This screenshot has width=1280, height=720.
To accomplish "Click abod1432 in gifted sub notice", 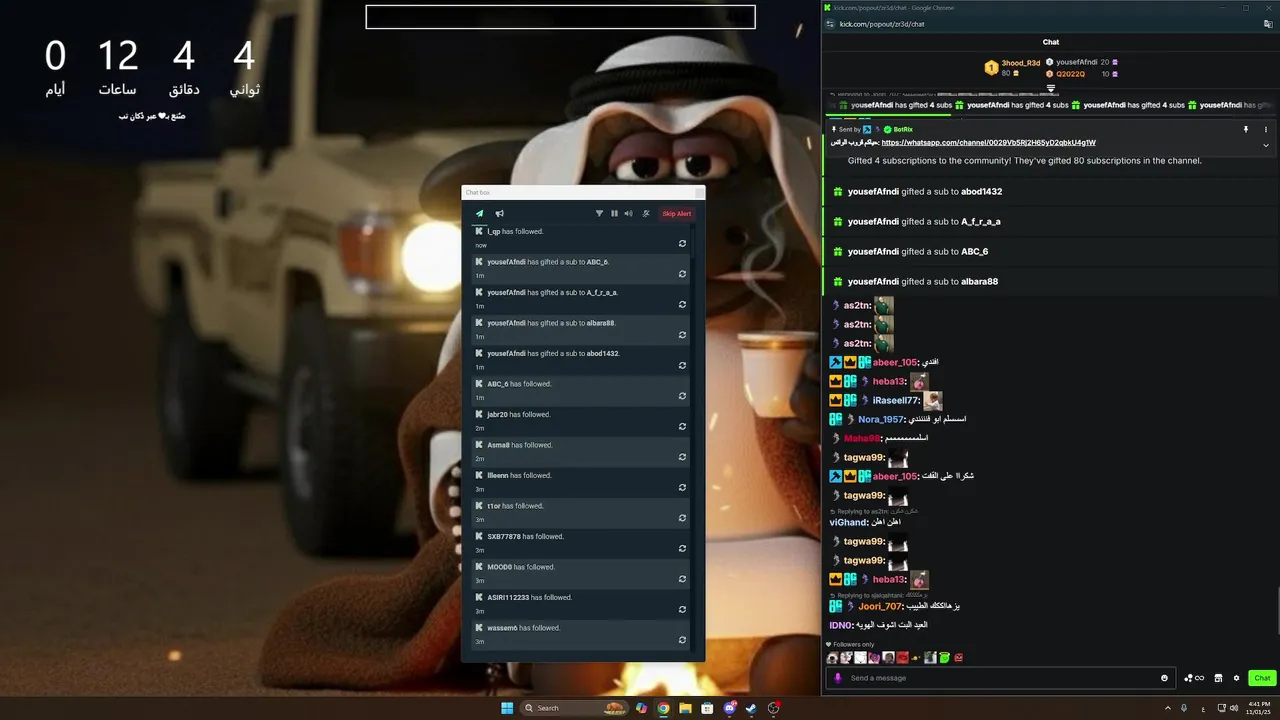I will coord(981,191).
